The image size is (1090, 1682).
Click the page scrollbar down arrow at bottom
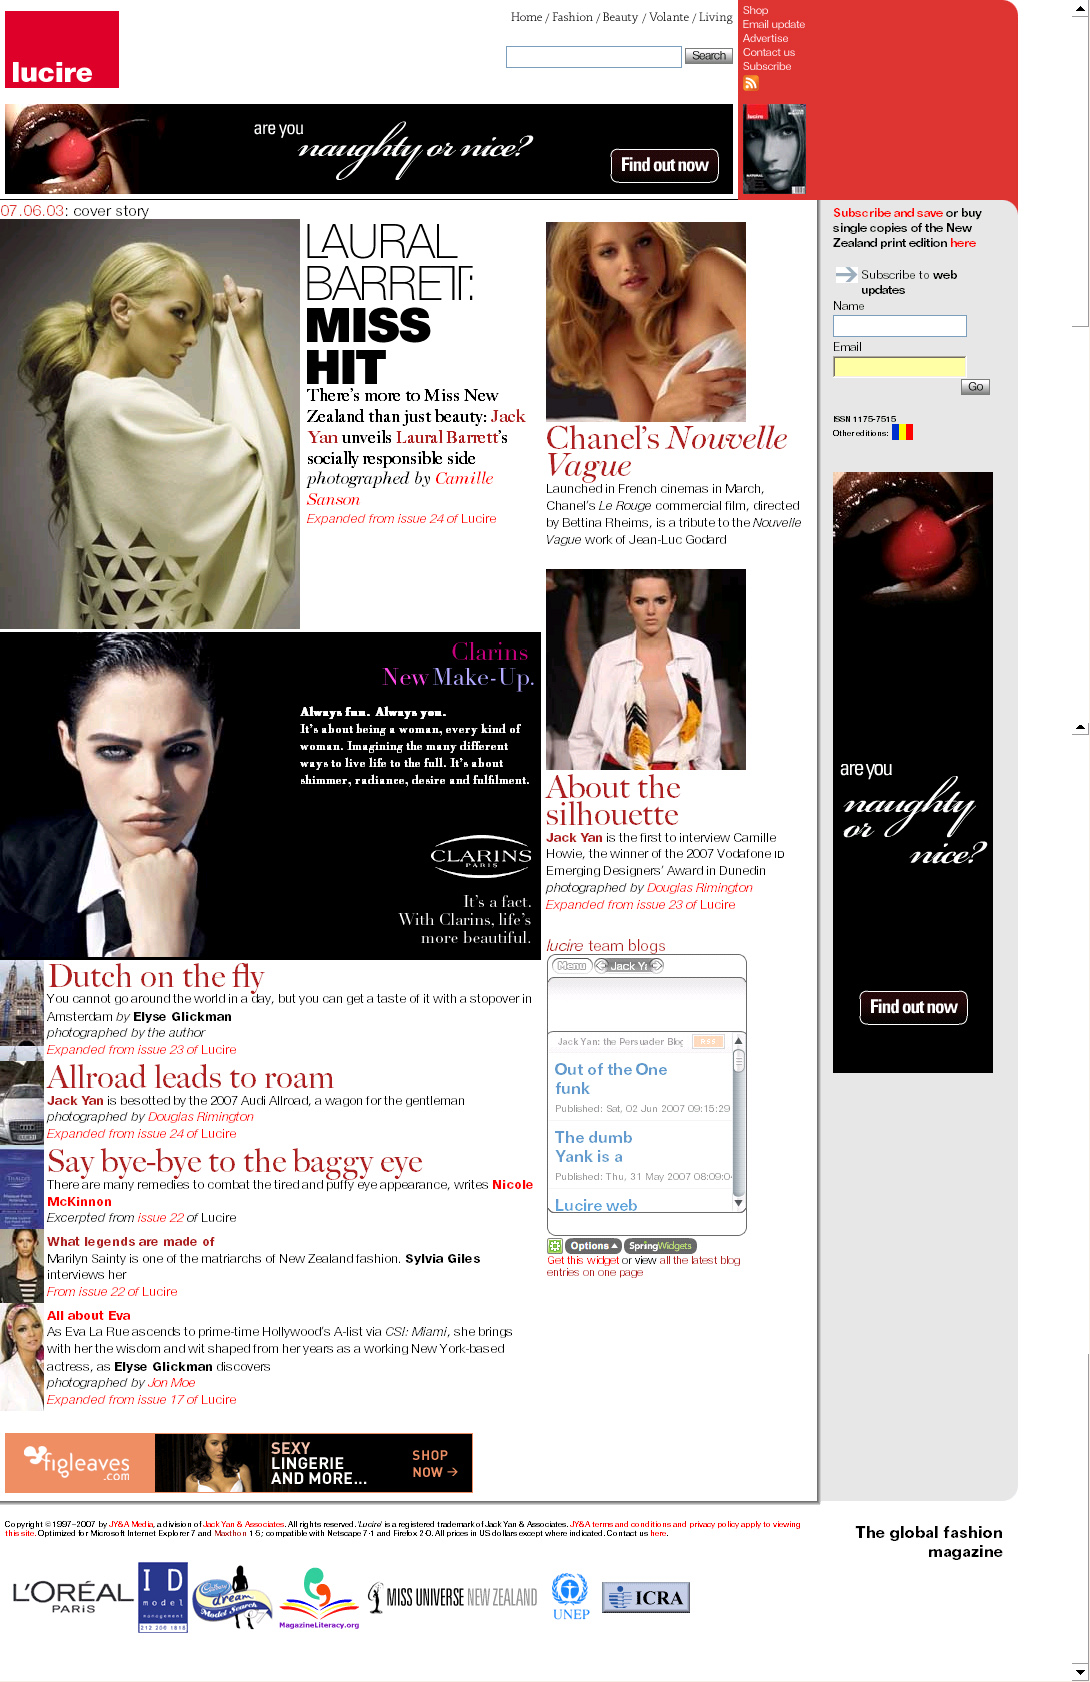tap(1080, 1671)
